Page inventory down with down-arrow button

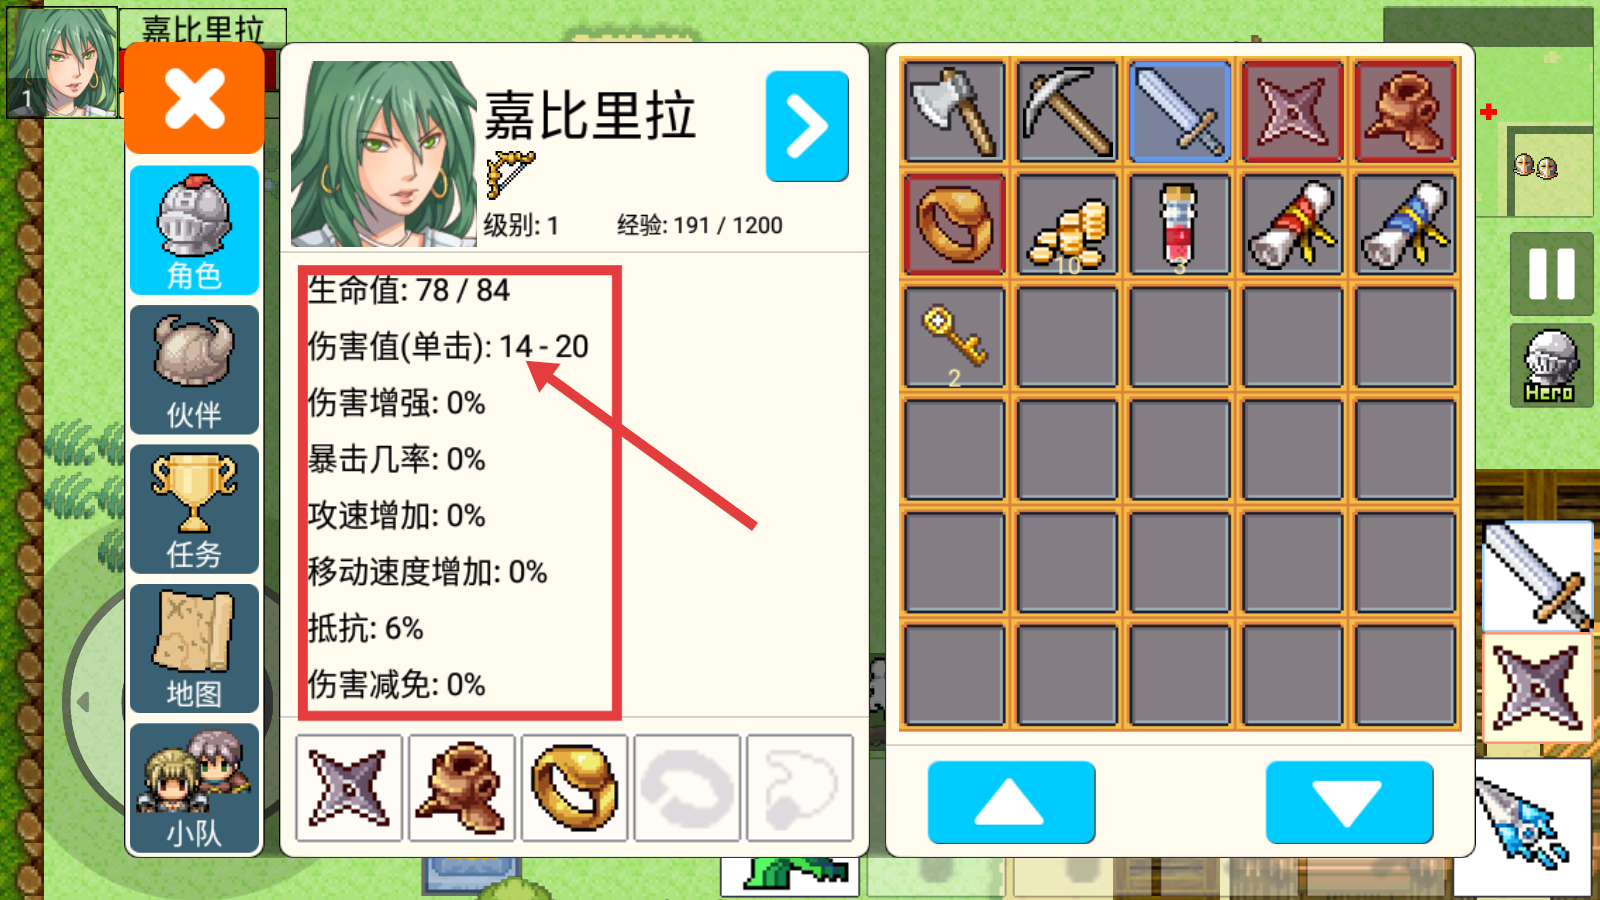(x=1349, y=802)
